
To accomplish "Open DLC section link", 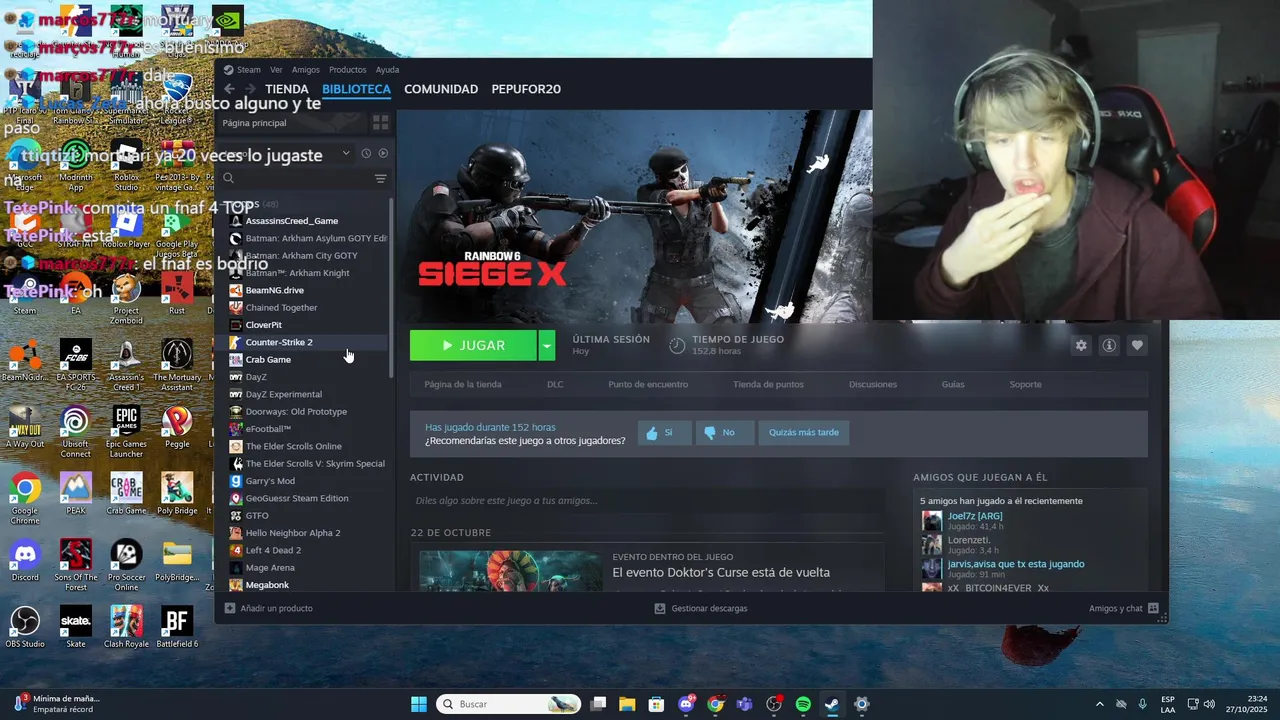I will pyautogui.click(x=555, y=384).
